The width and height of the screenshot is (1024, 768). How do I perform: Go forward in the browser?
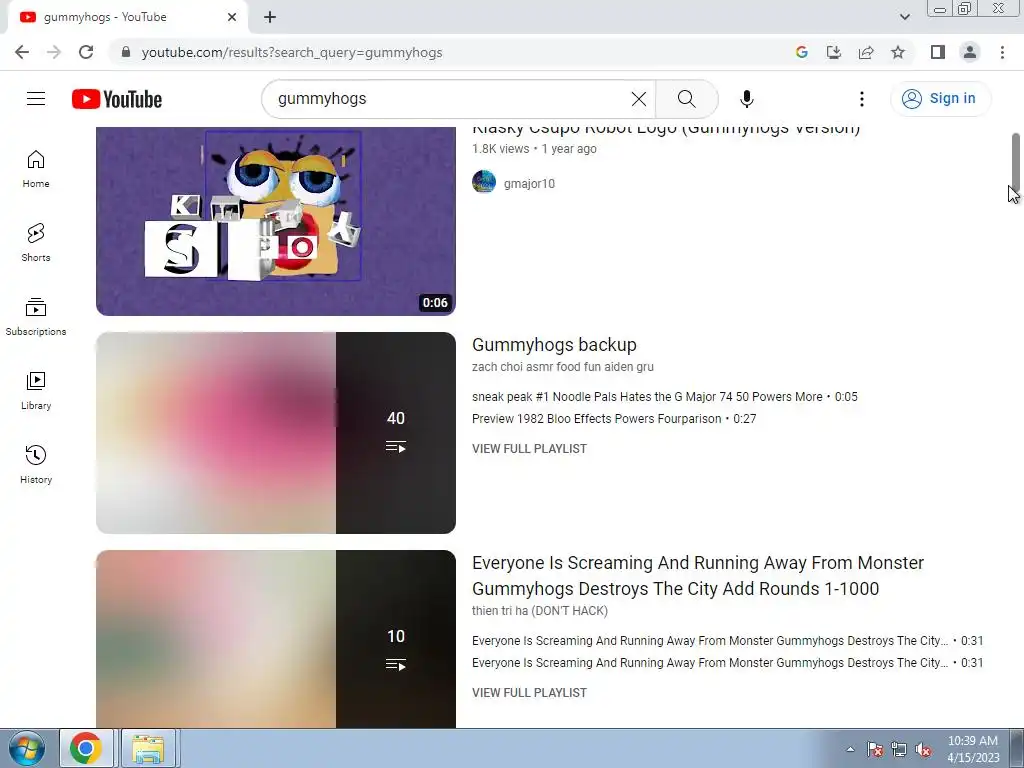[x=54, y=52]
